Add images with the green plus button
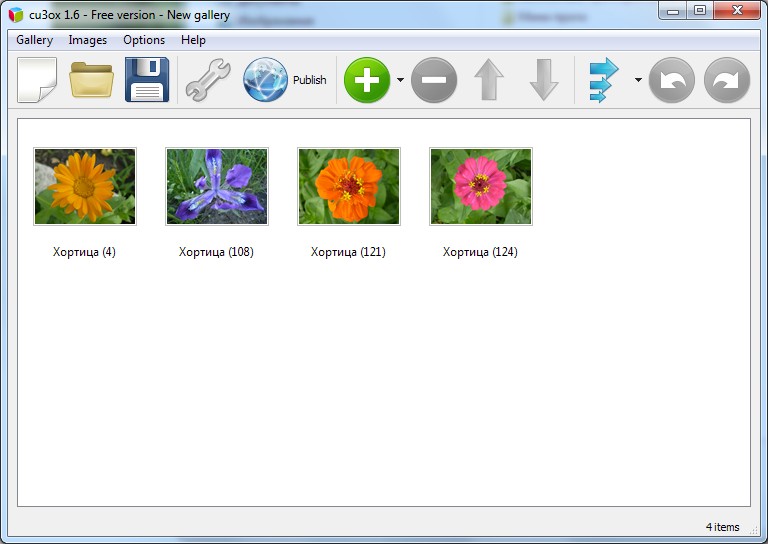The width and height of the screenshot is (768, 544). coord(367,80)
